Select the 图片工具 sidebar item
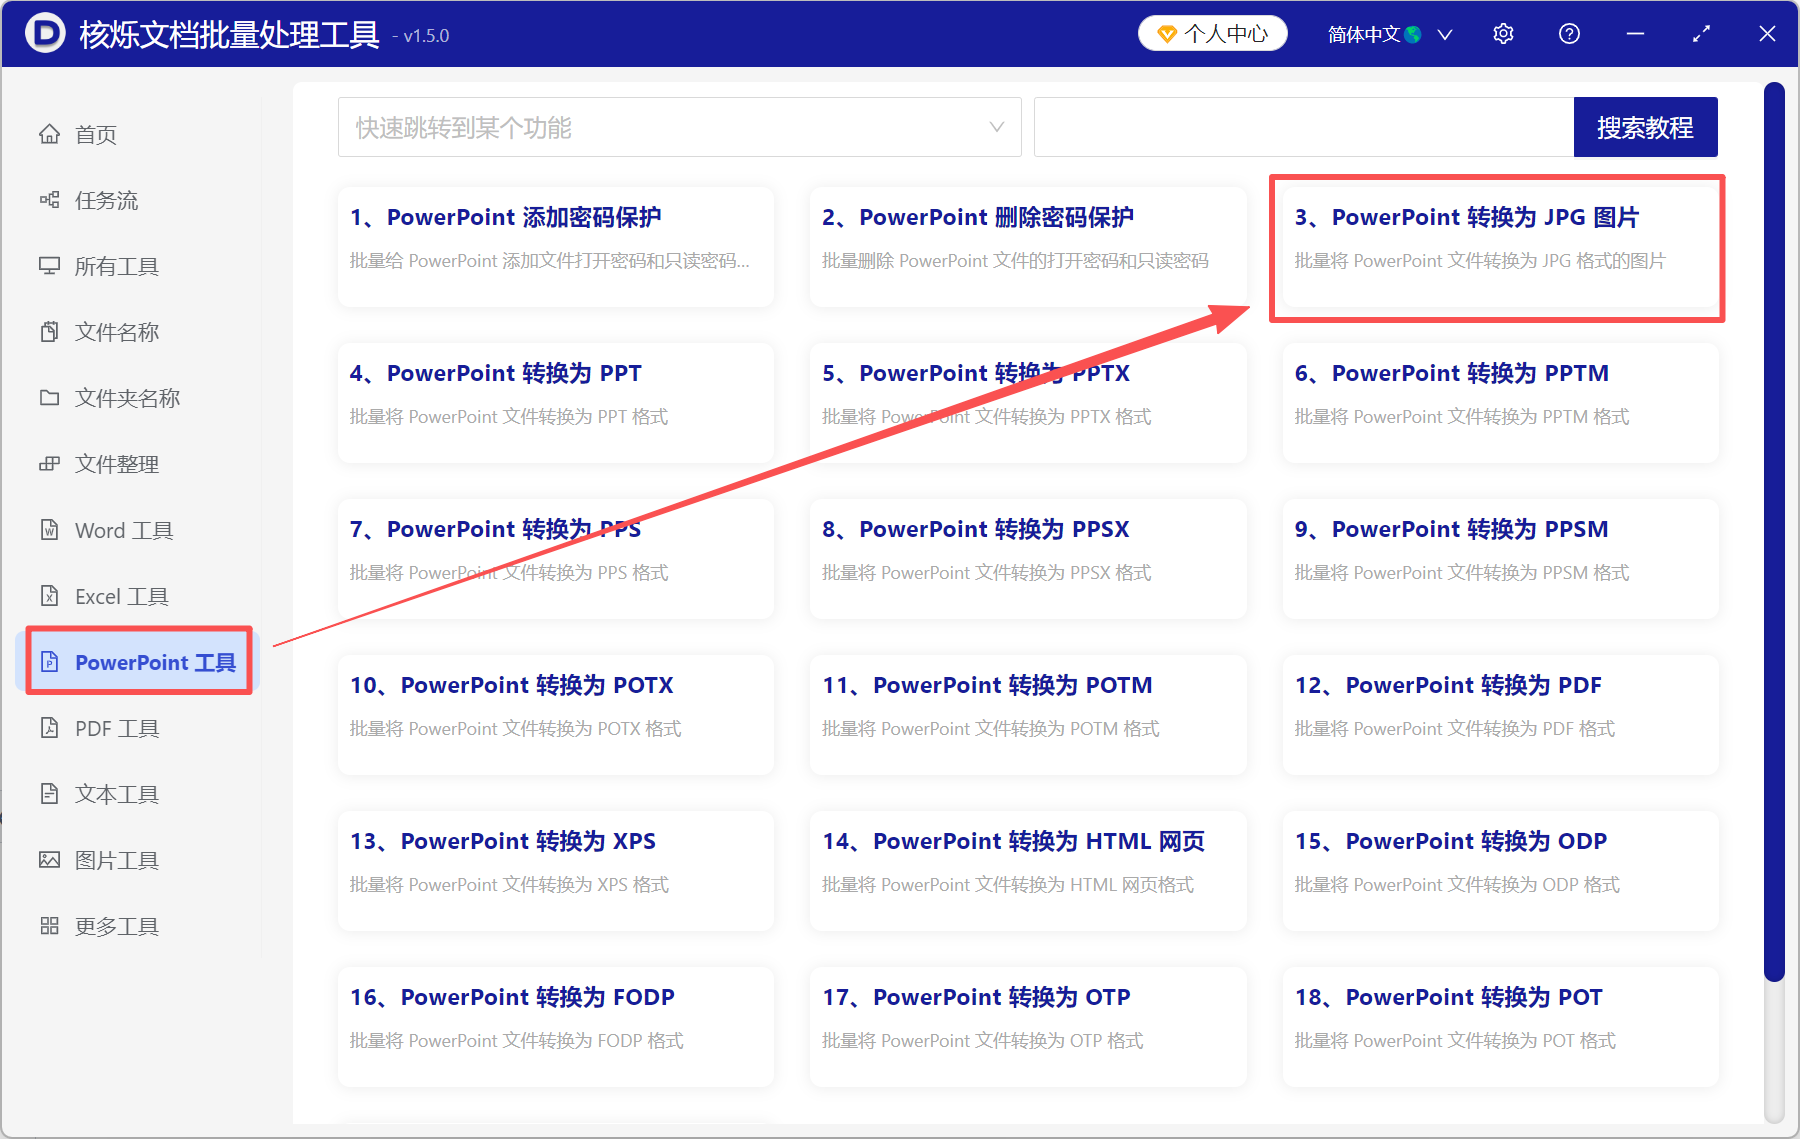Image resolution: width=1800 pixels, height=1139 pixels. click(117, 859)
